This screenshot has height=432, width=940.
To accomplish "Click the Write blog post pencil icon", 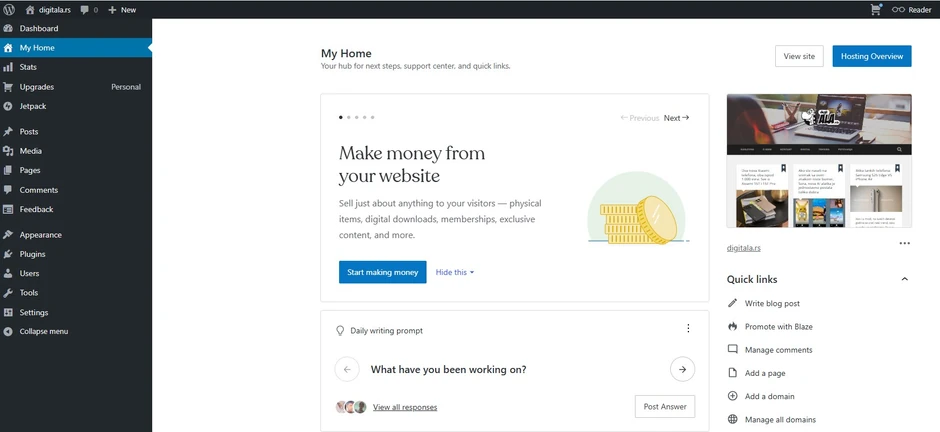I will click(x=733, y=303).
